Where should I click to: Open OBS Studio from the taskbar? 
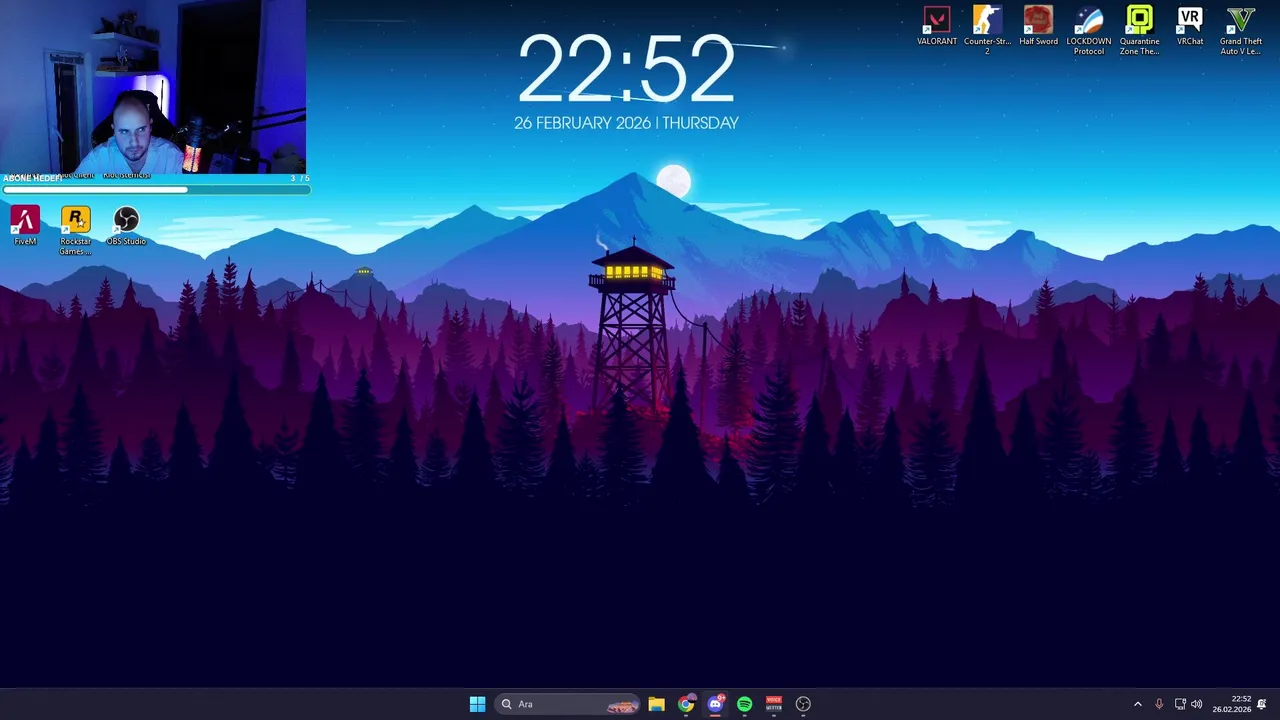803,704
